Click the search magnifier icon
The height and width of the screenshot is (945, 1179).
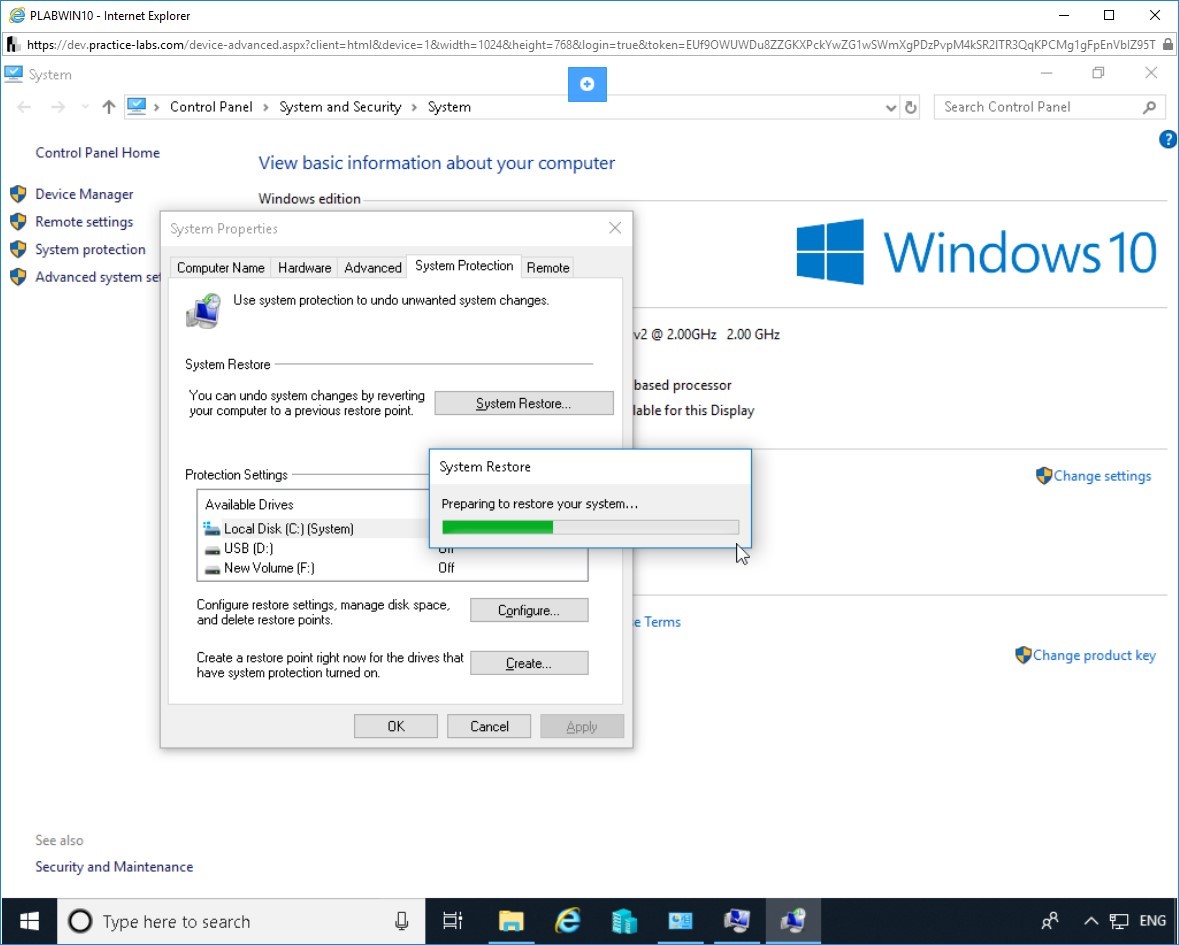point(1149,107)
